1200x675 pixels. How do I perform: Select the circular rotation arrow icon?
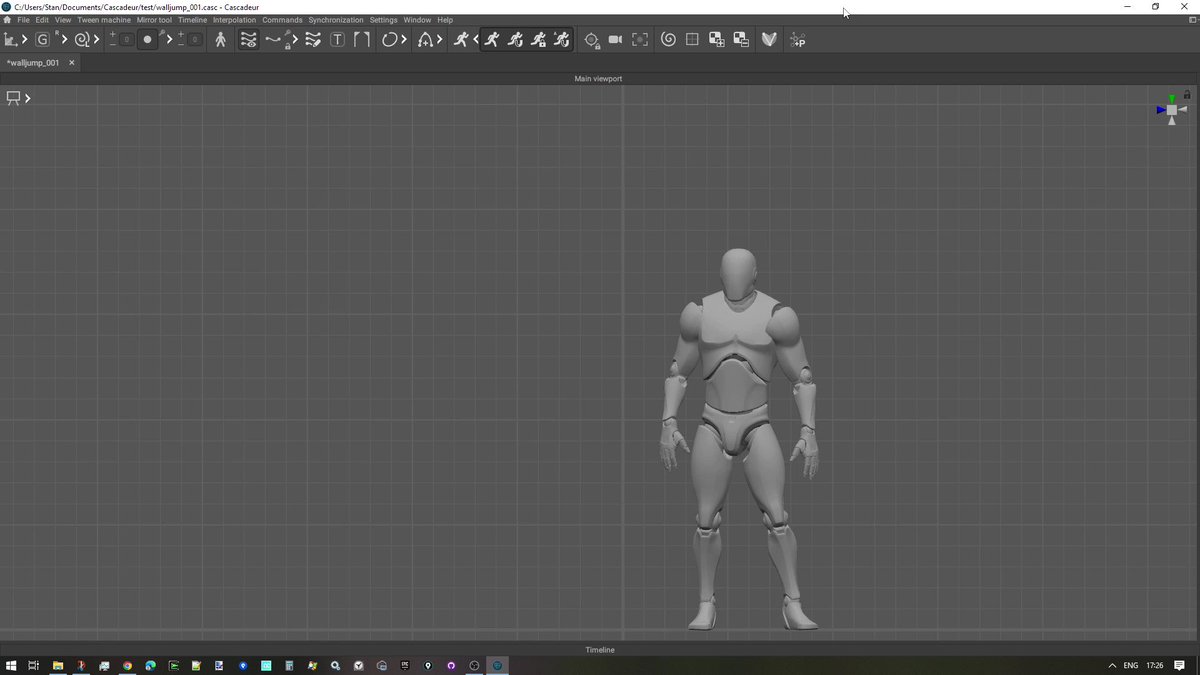click(390, 40)
